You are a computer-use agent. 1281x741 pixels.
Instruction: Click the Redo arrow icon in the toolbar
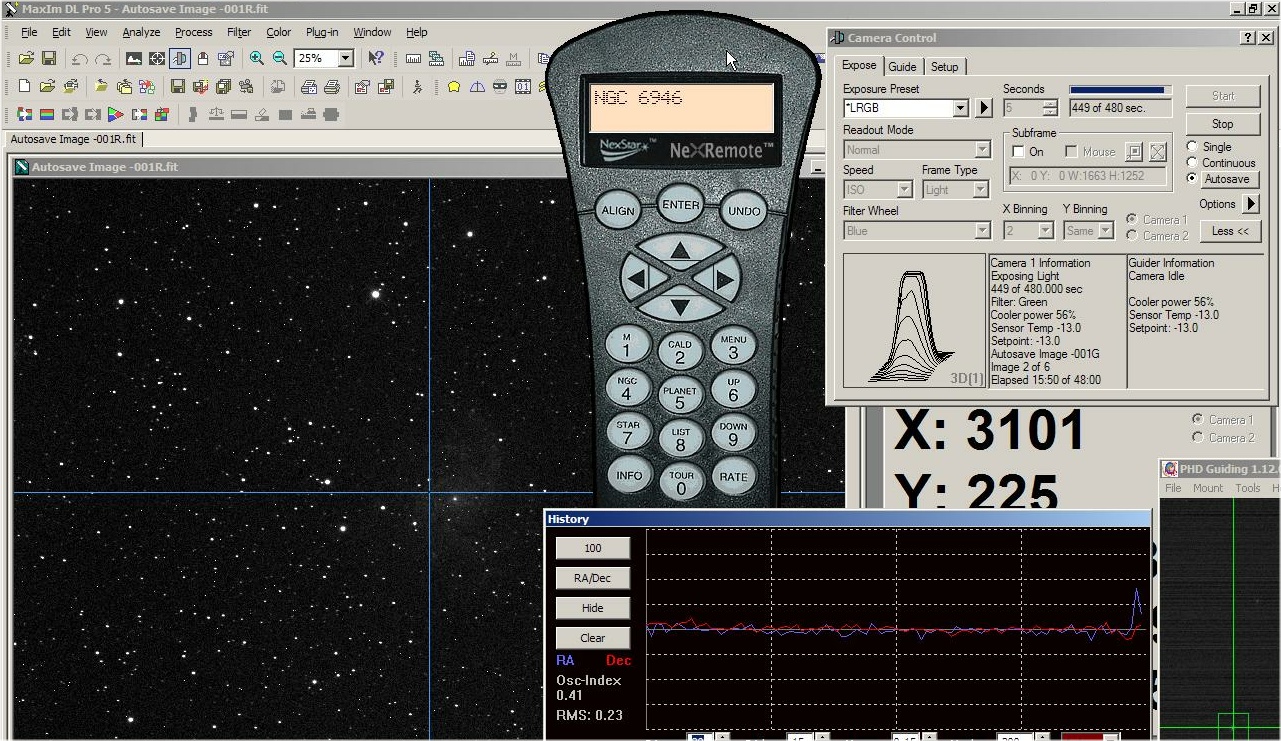102,59
